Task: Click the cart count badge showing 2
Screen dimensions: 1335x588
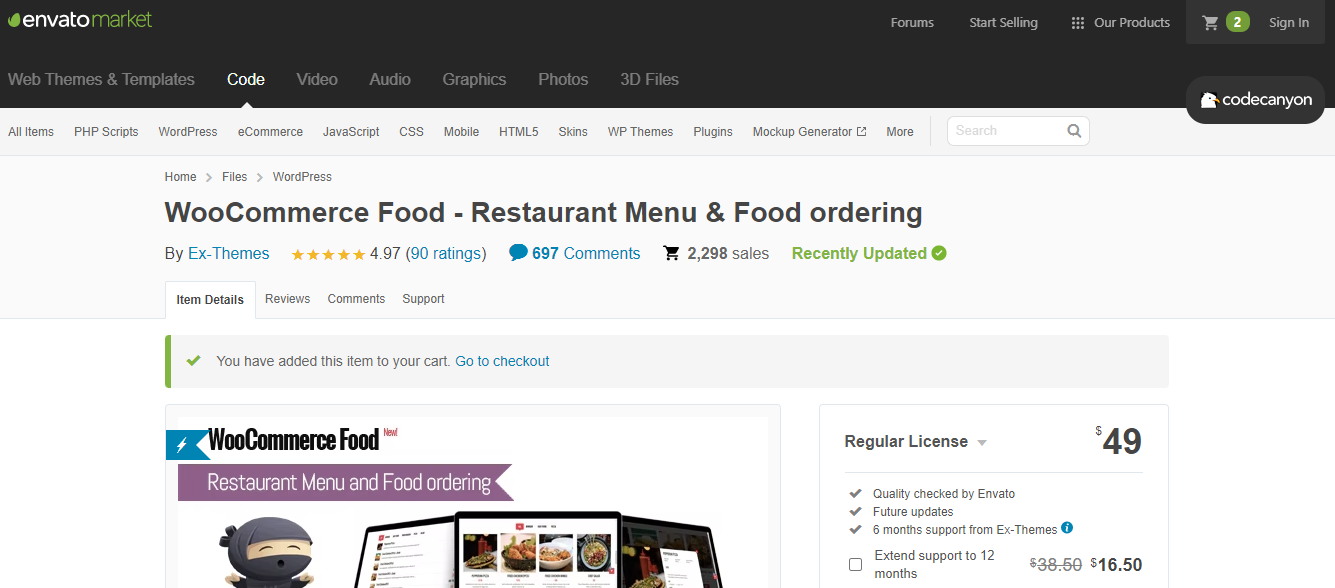Action: [x=1238, y=22]
